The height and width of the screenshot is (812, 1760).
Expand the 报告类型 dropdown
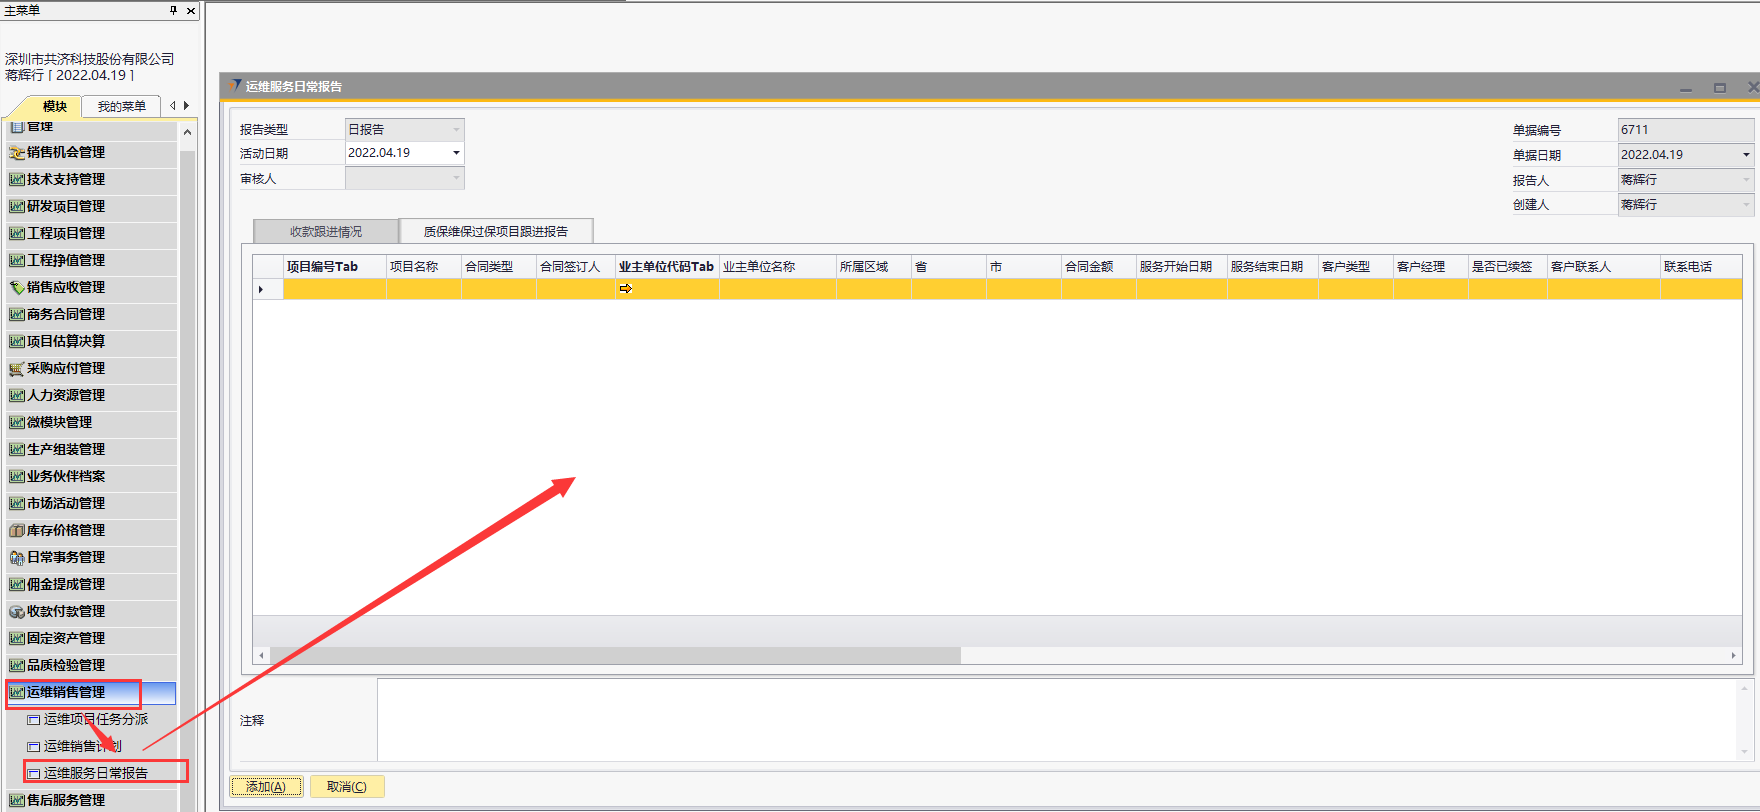[x=456, y=129]
